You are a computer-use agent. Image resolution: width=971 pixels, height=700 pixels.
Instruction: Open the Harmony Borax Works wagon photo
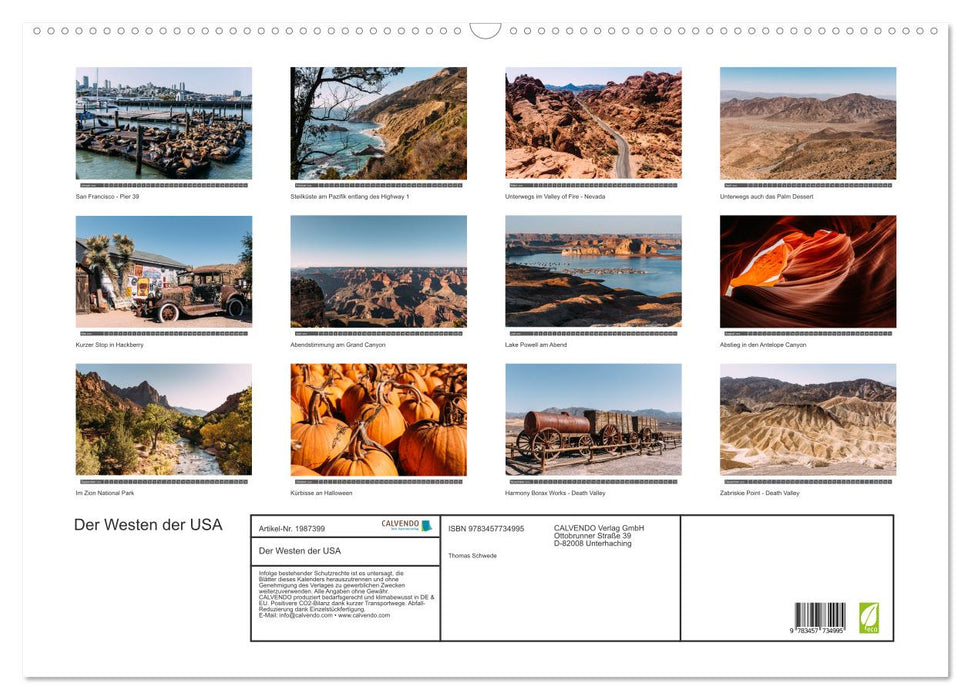click(593, 419)
